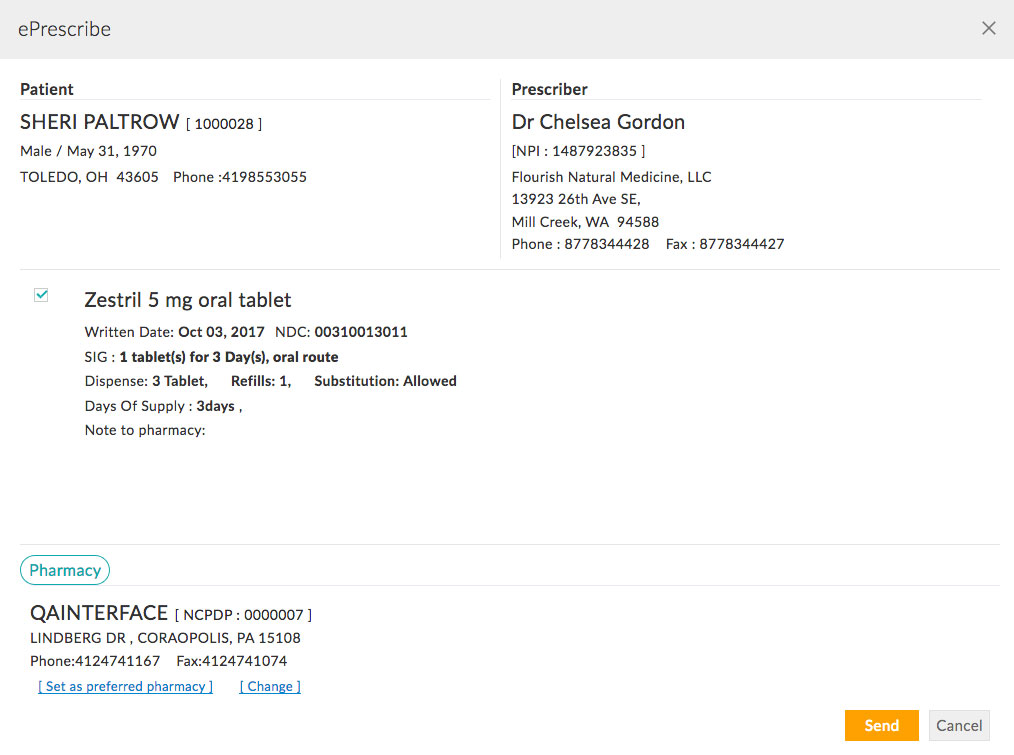
Task: Click the NDC code 00310013011
Action: pyautogui.click(x=361, y=332)
